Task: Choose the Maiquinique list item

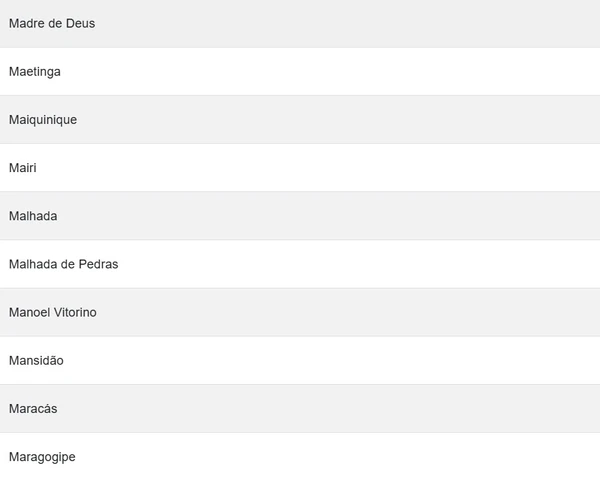Action: 300,119
